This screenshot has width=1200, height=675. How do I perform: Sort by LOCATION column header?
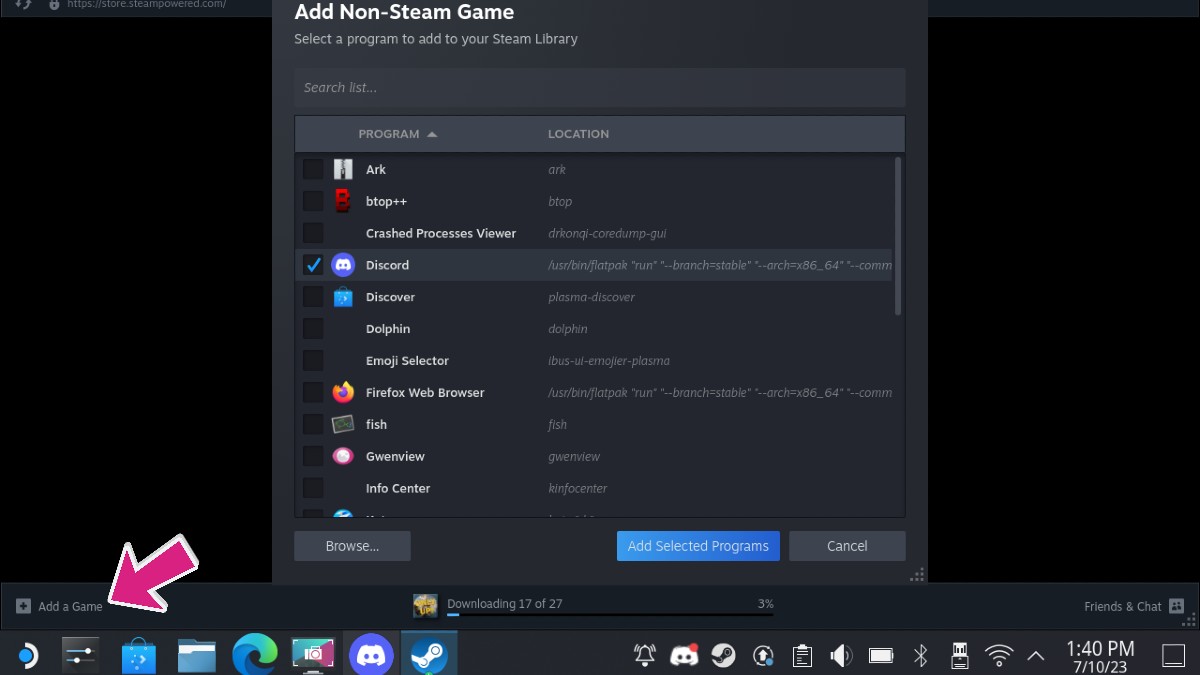point(578,134)
